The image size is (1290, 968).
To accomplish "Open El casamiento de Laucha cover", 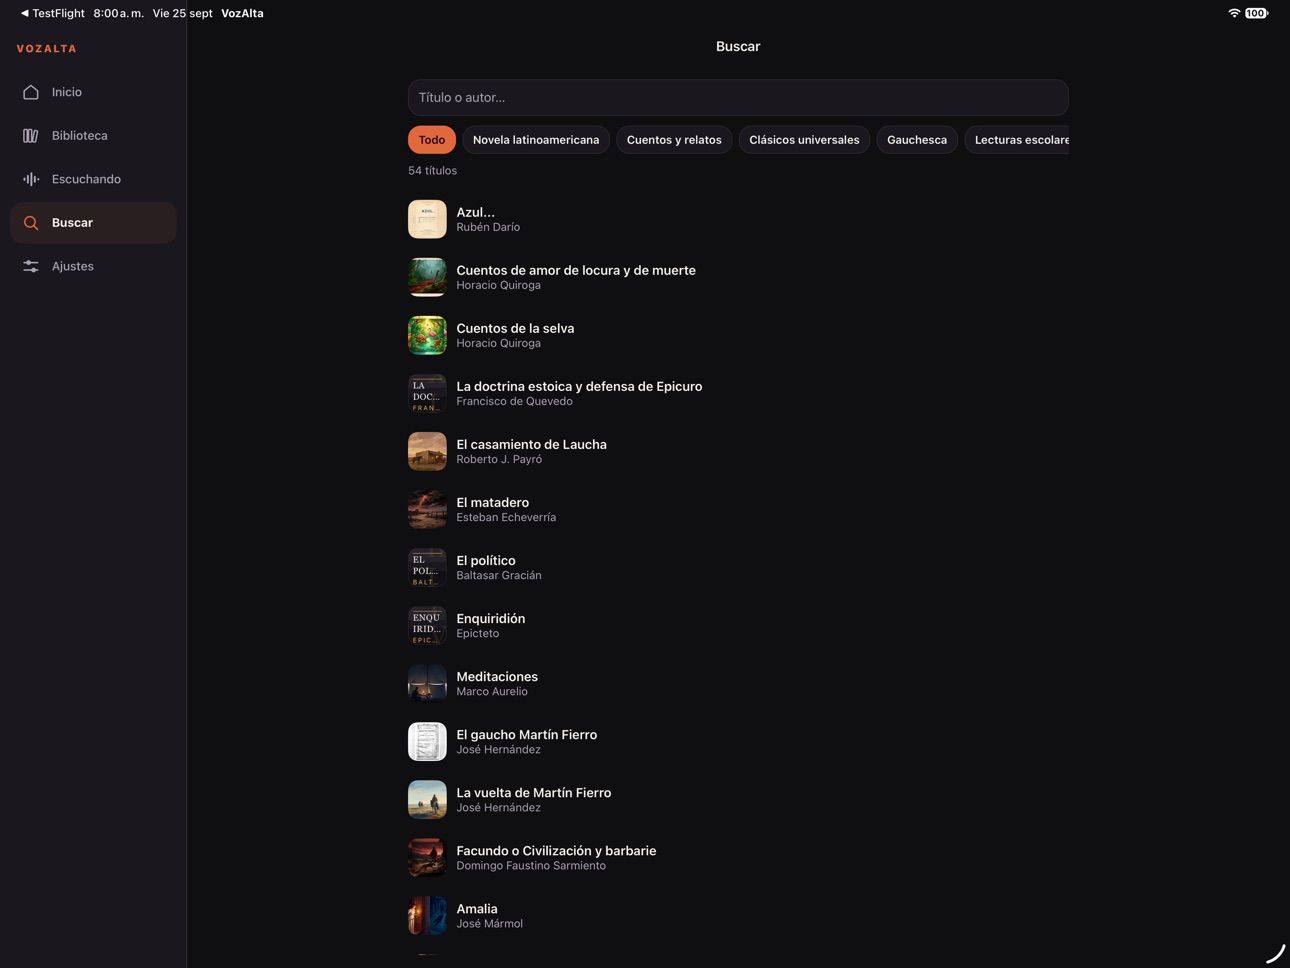I will click(427, 452).
